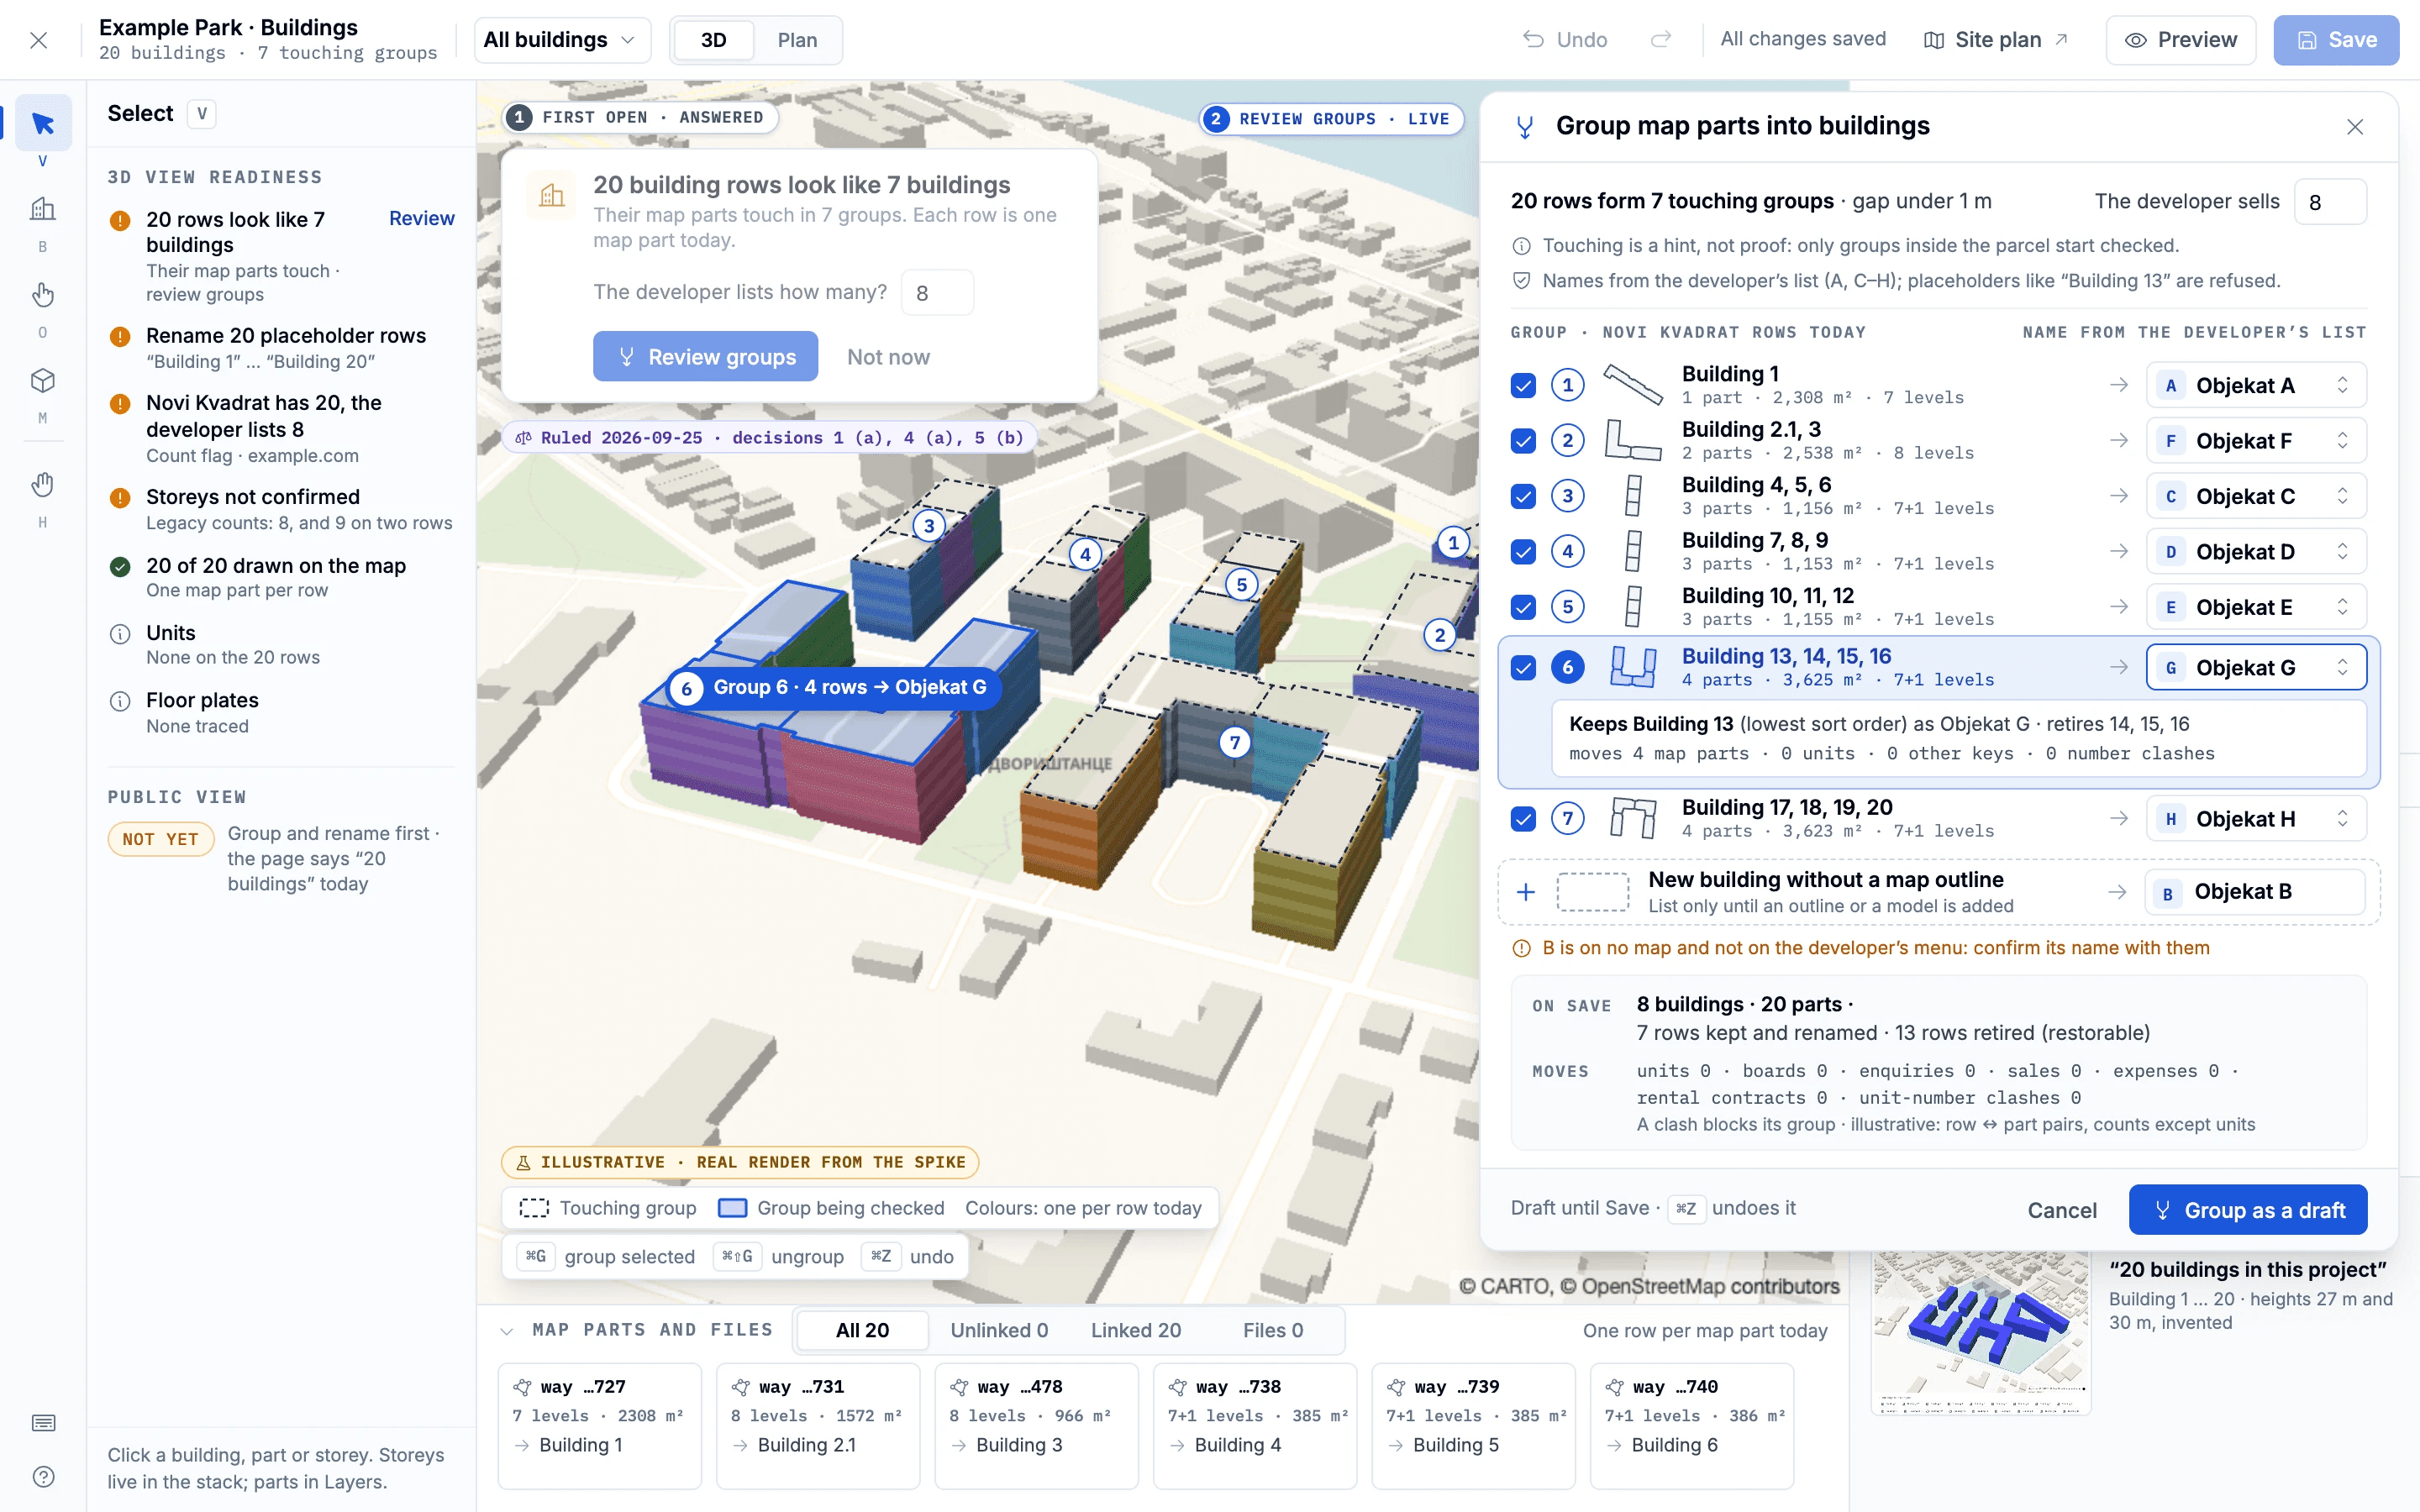Click the Preview button
Screen dimensions: 2420x1512
(x=2181, y=40)
